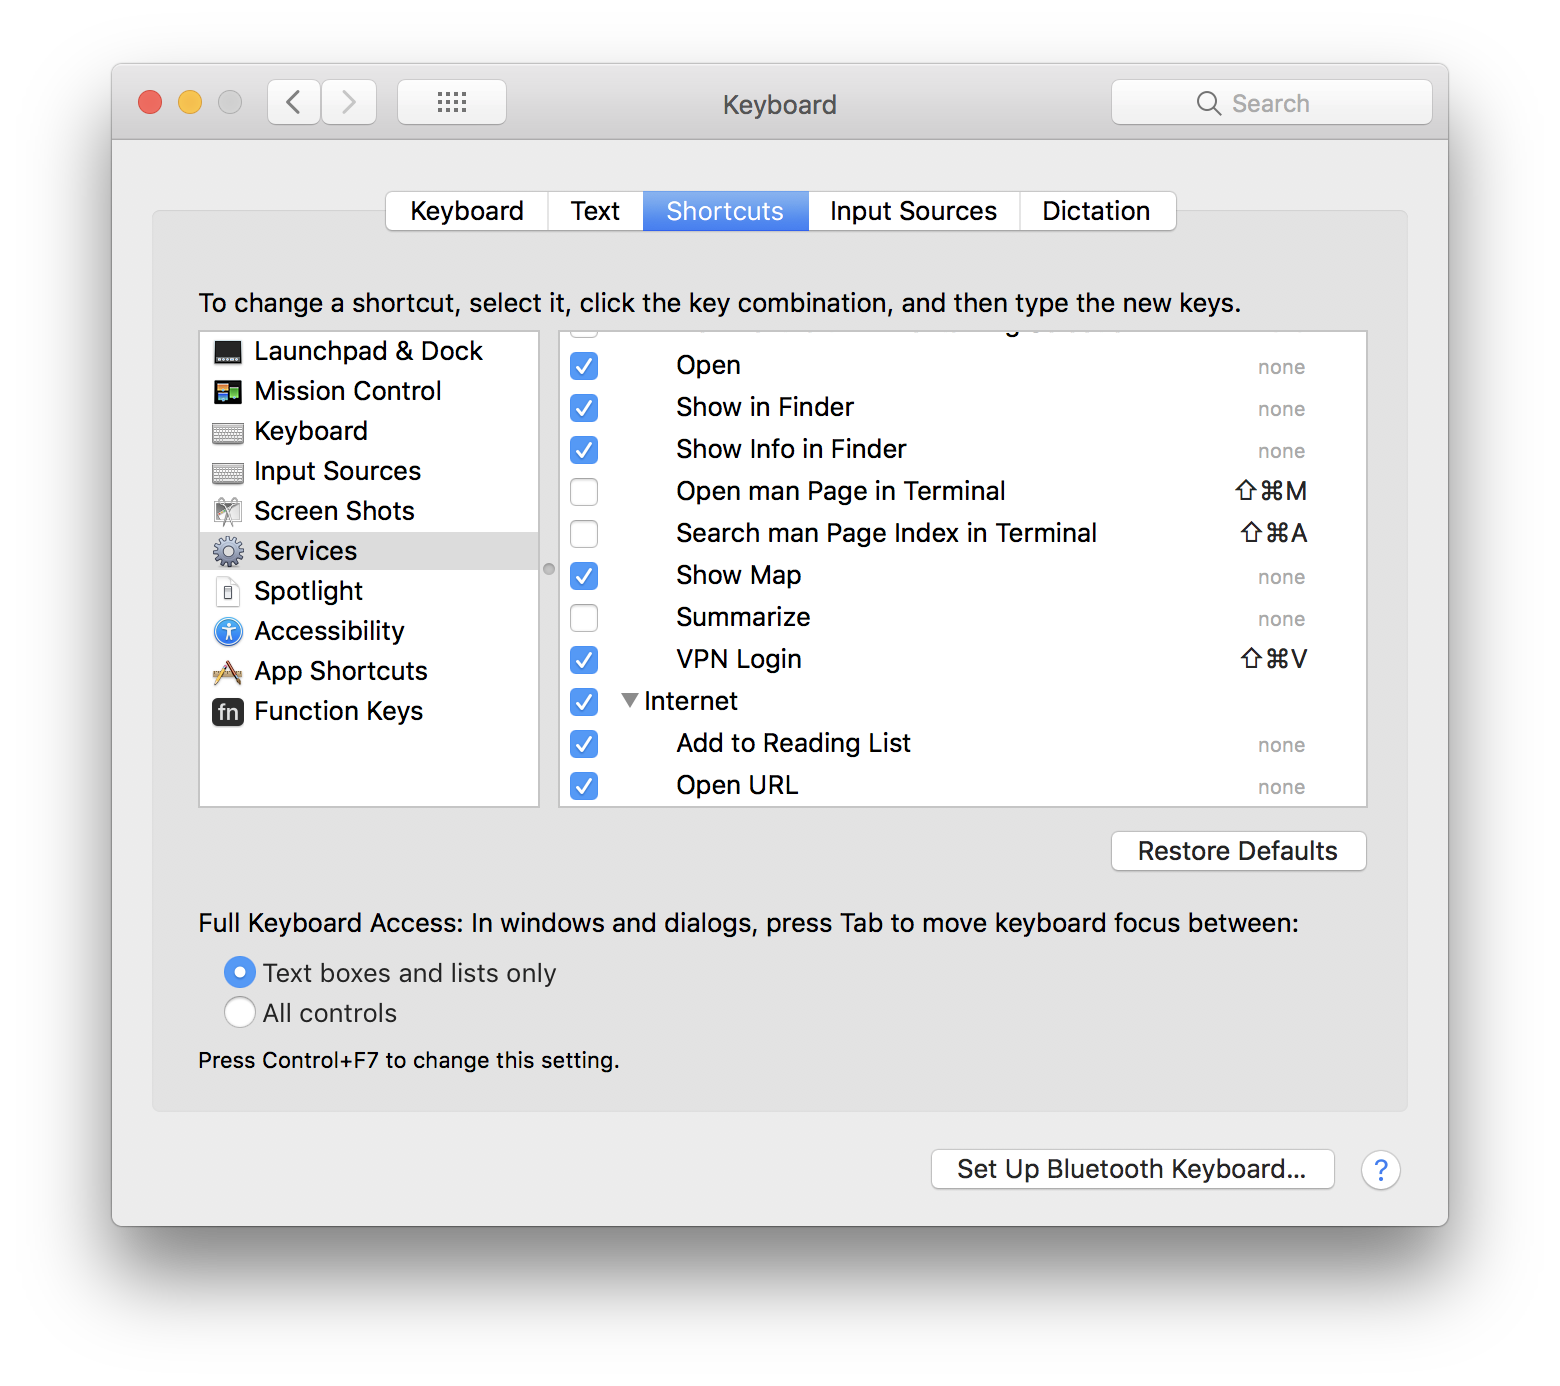Collapse the Internet services group
Viewport: 1560px width, 1386px height.
pos(630,701)
